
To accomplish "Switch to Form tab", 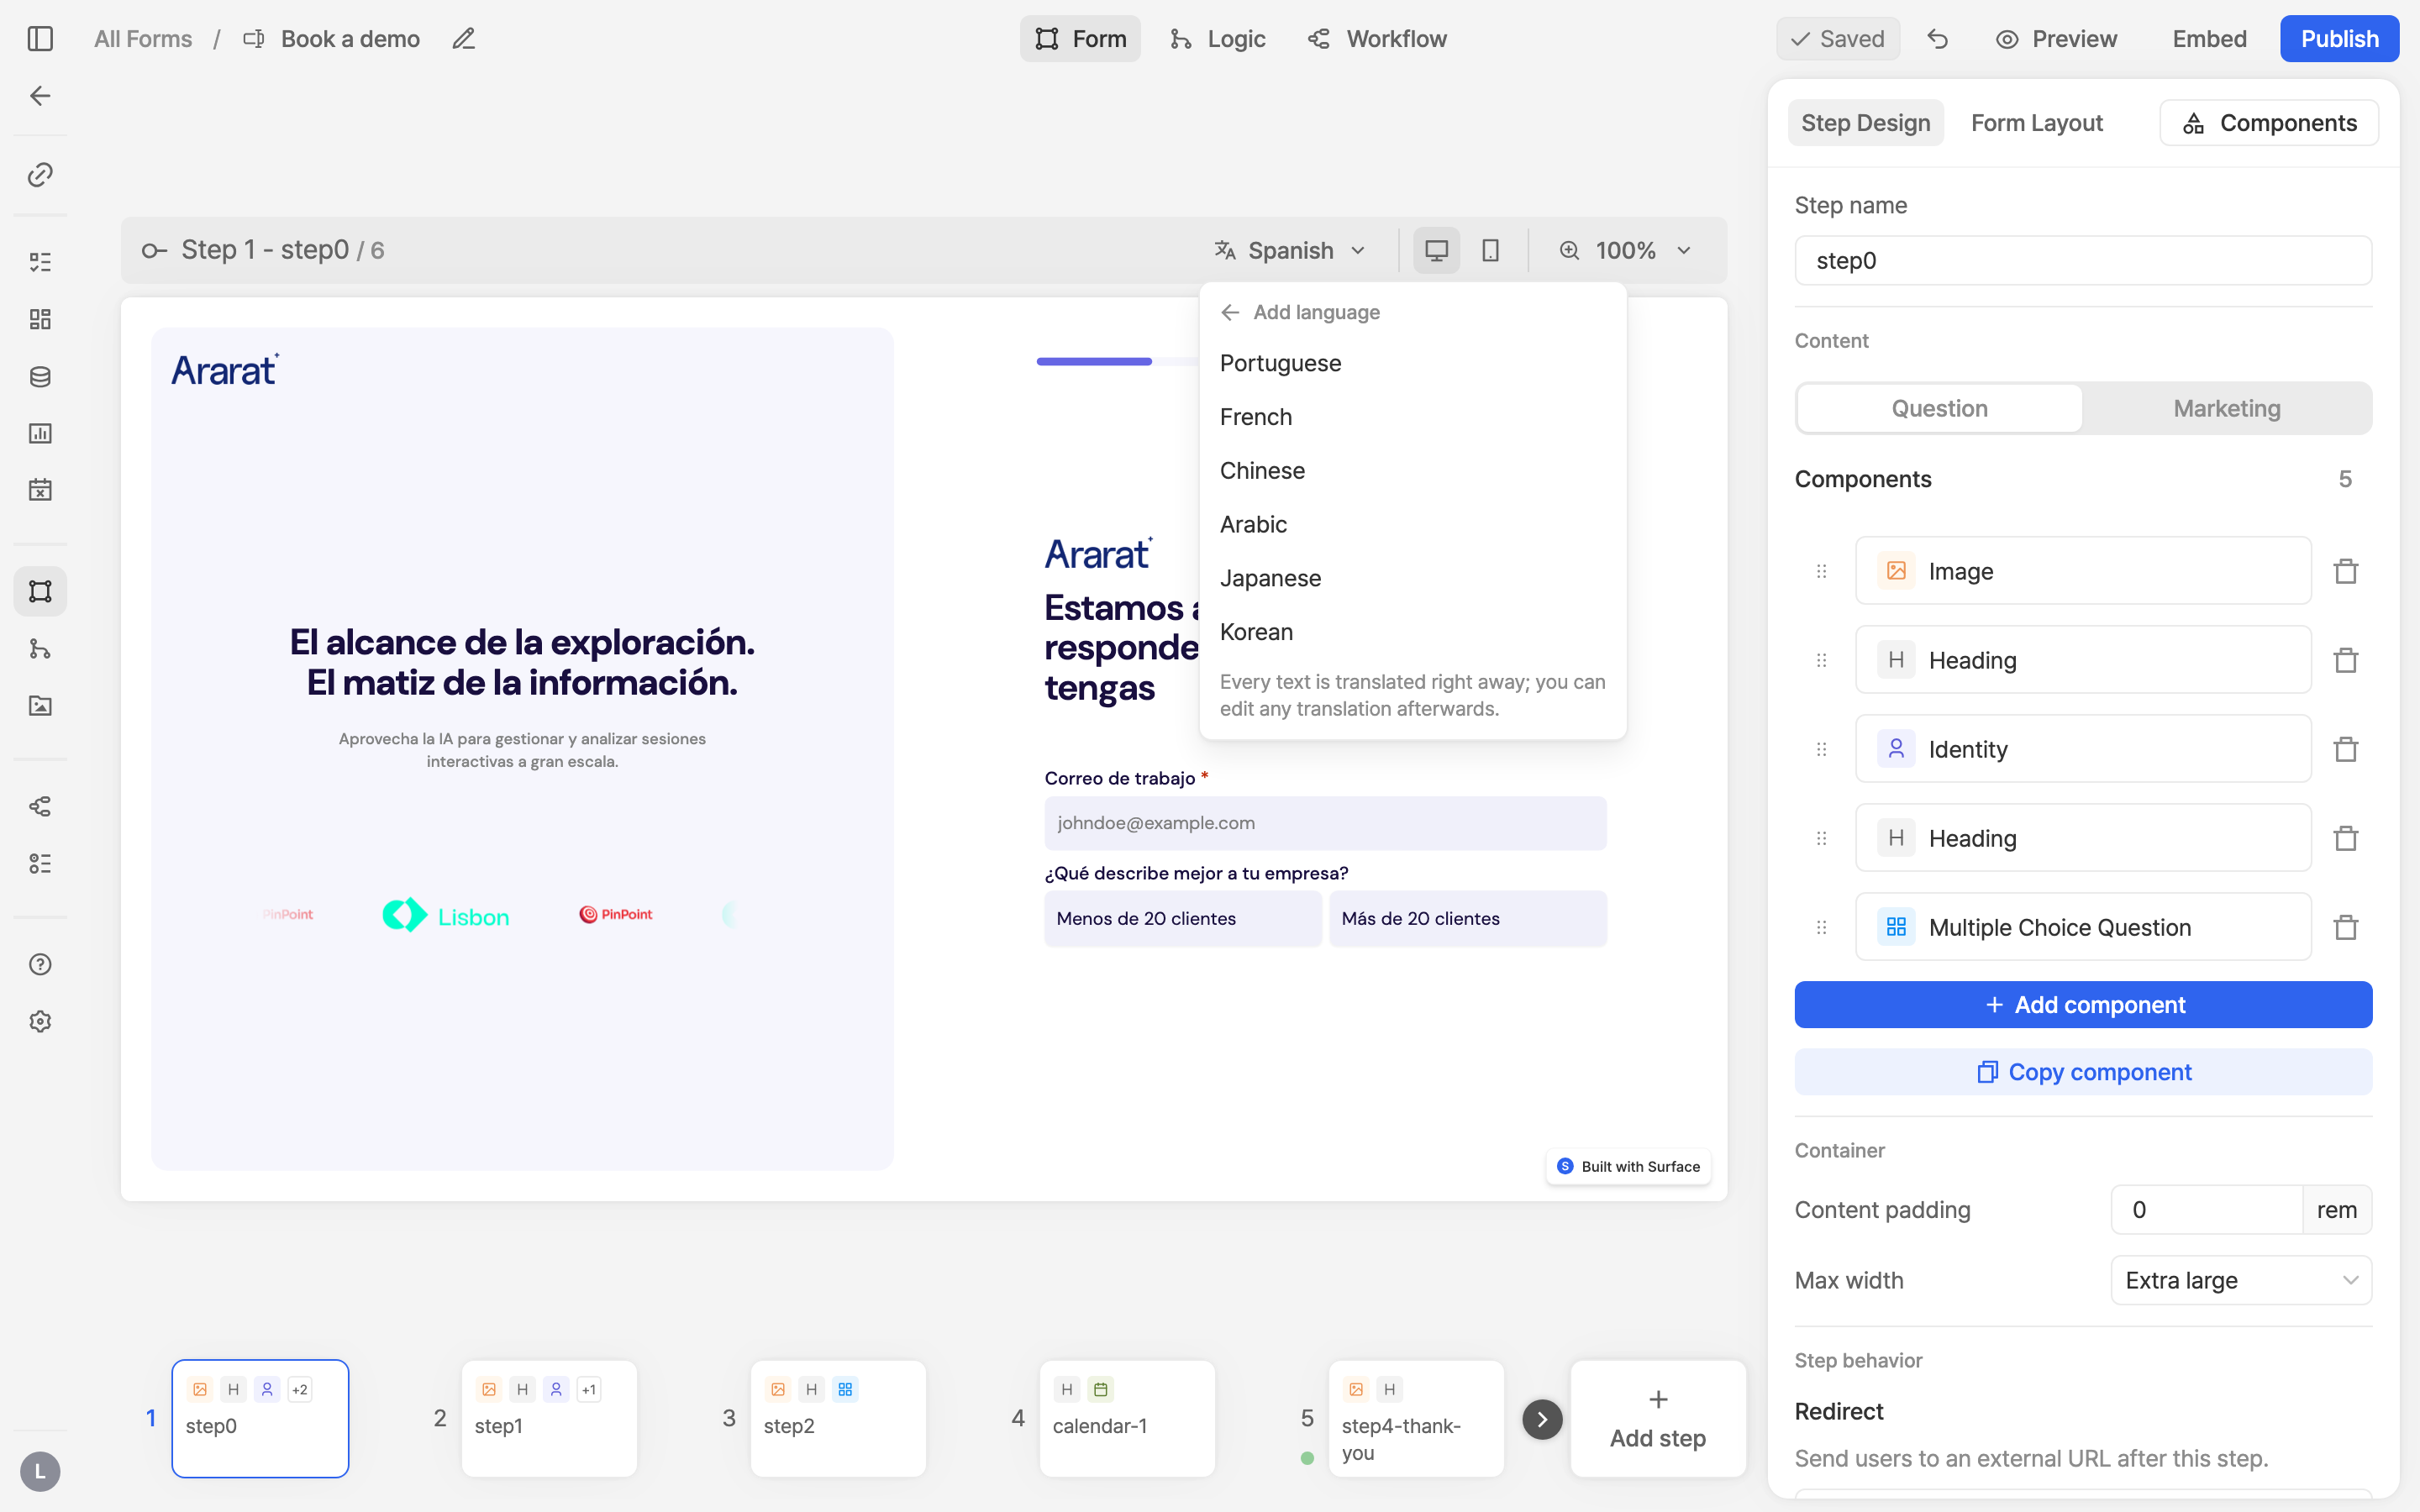I will (1080, 39).
